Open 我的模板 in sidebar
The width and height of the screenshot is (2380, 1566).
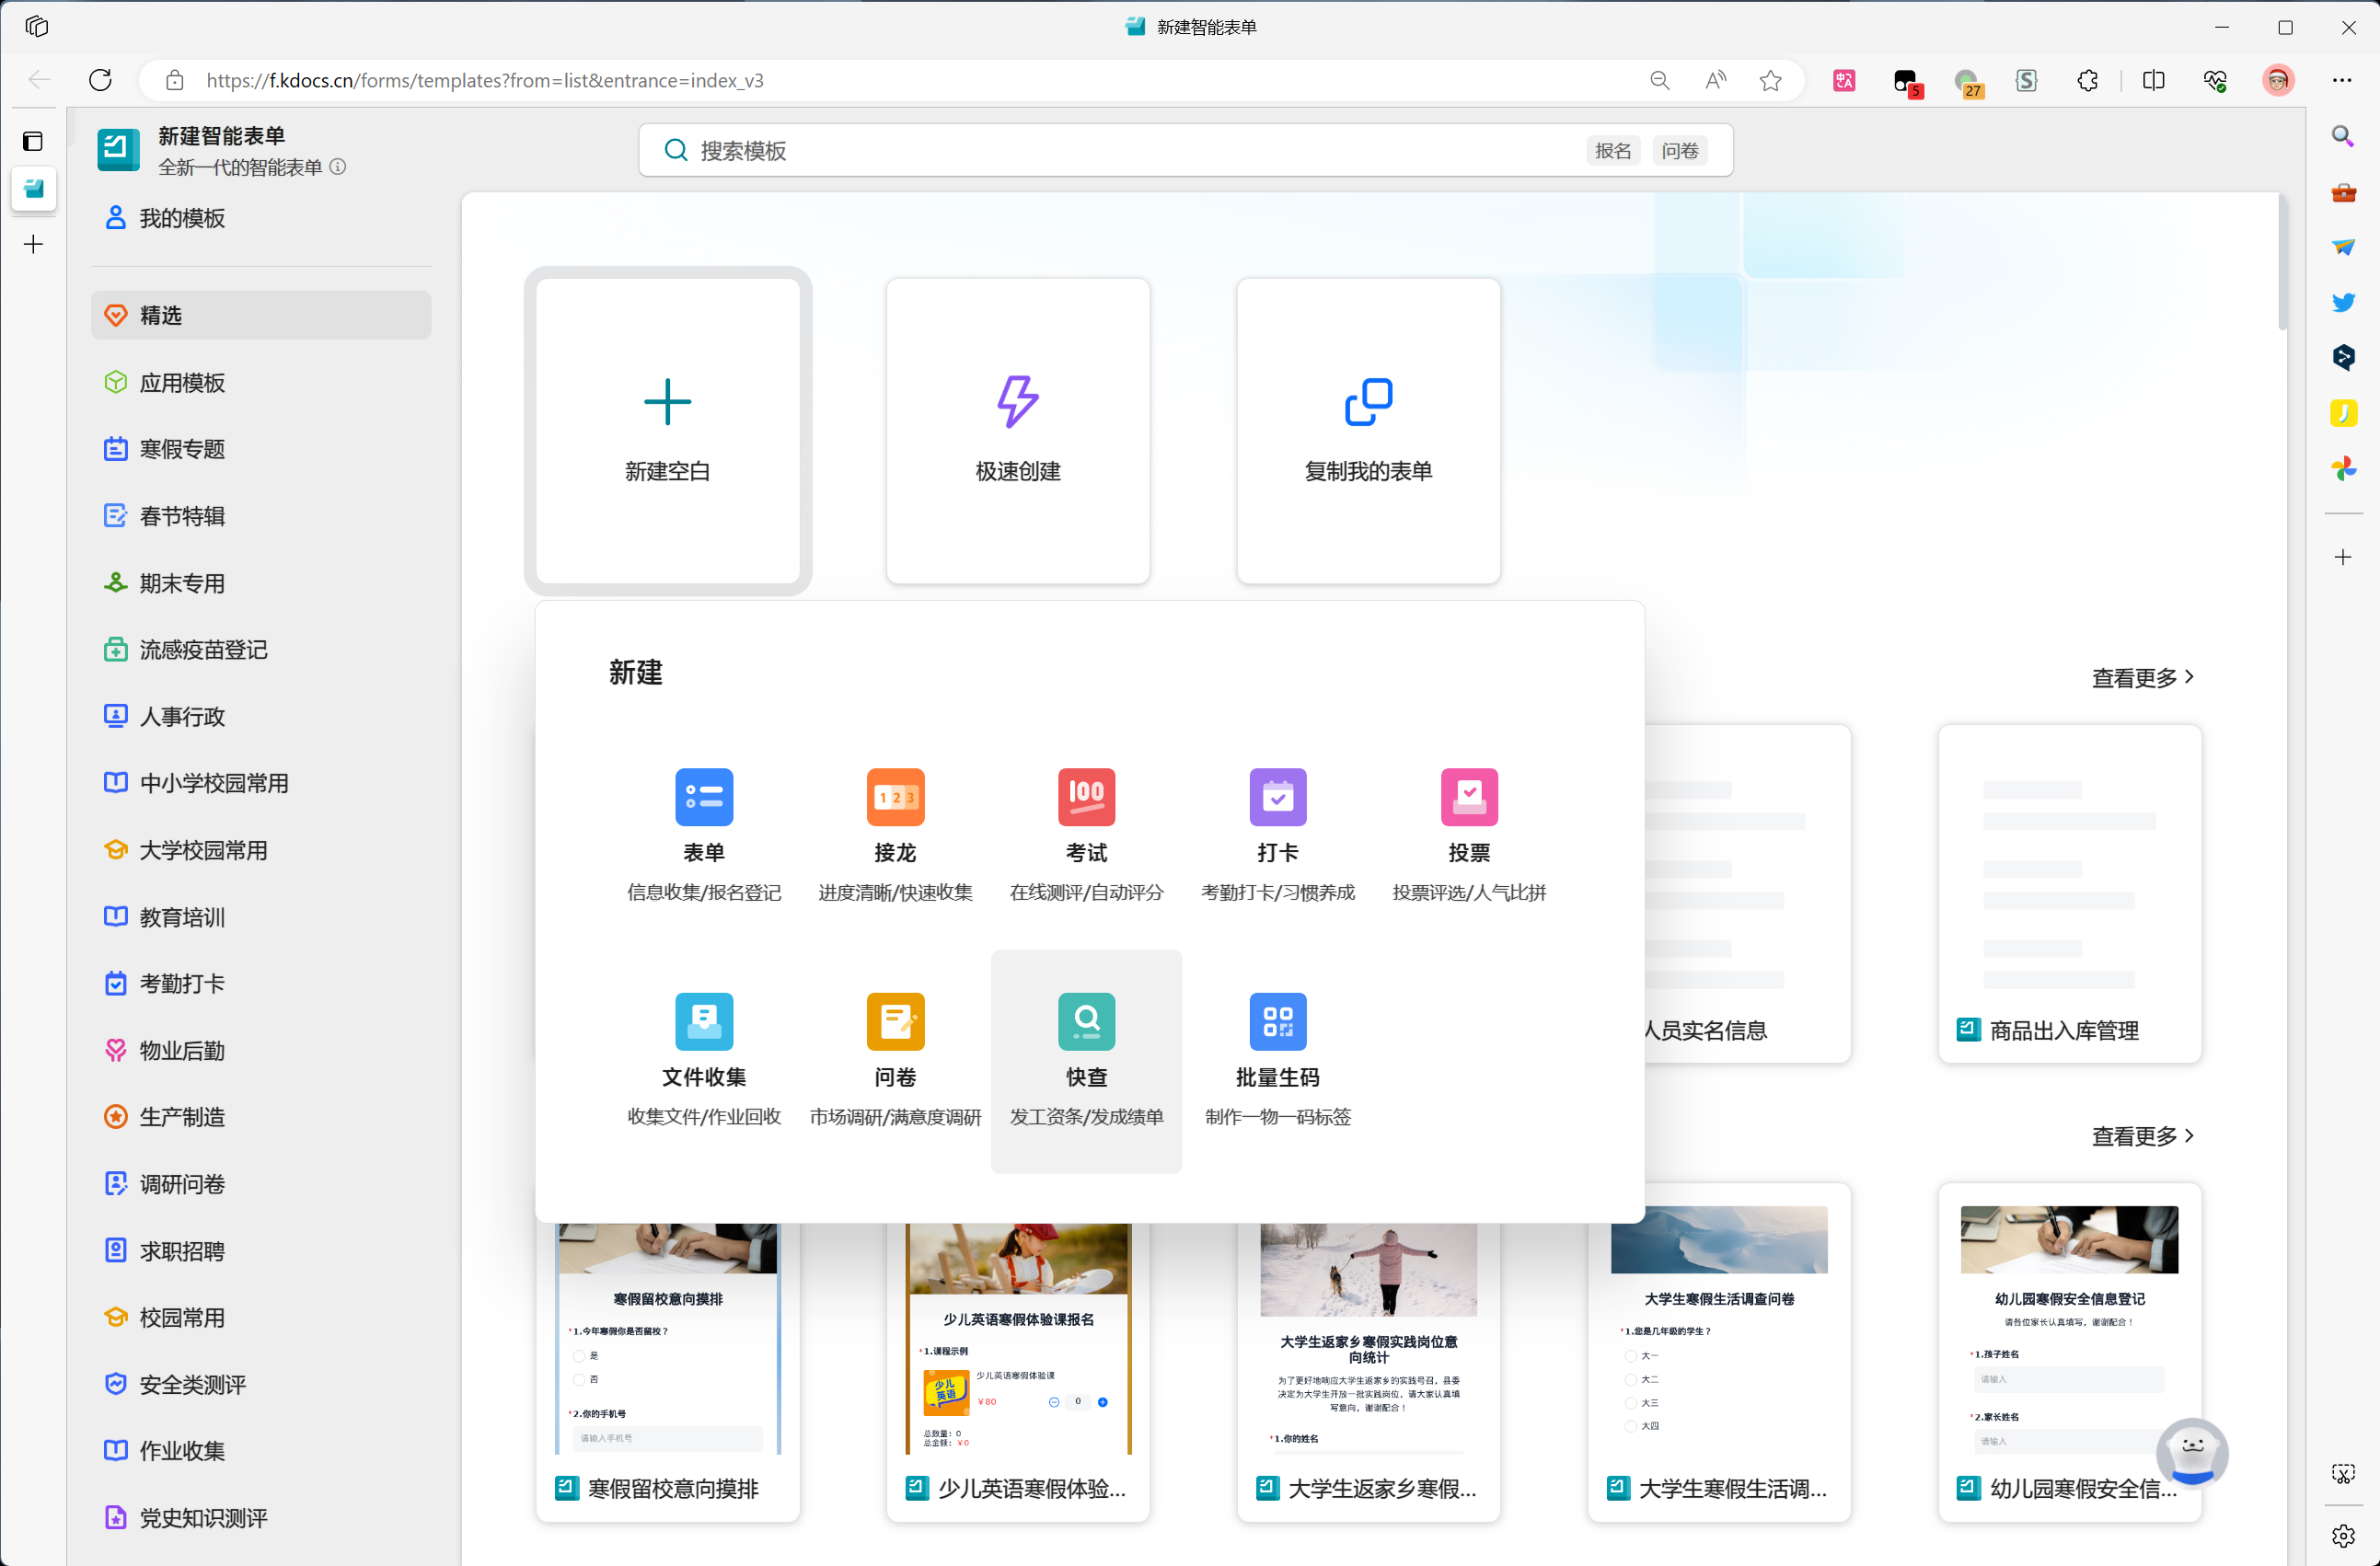[182, 218]
